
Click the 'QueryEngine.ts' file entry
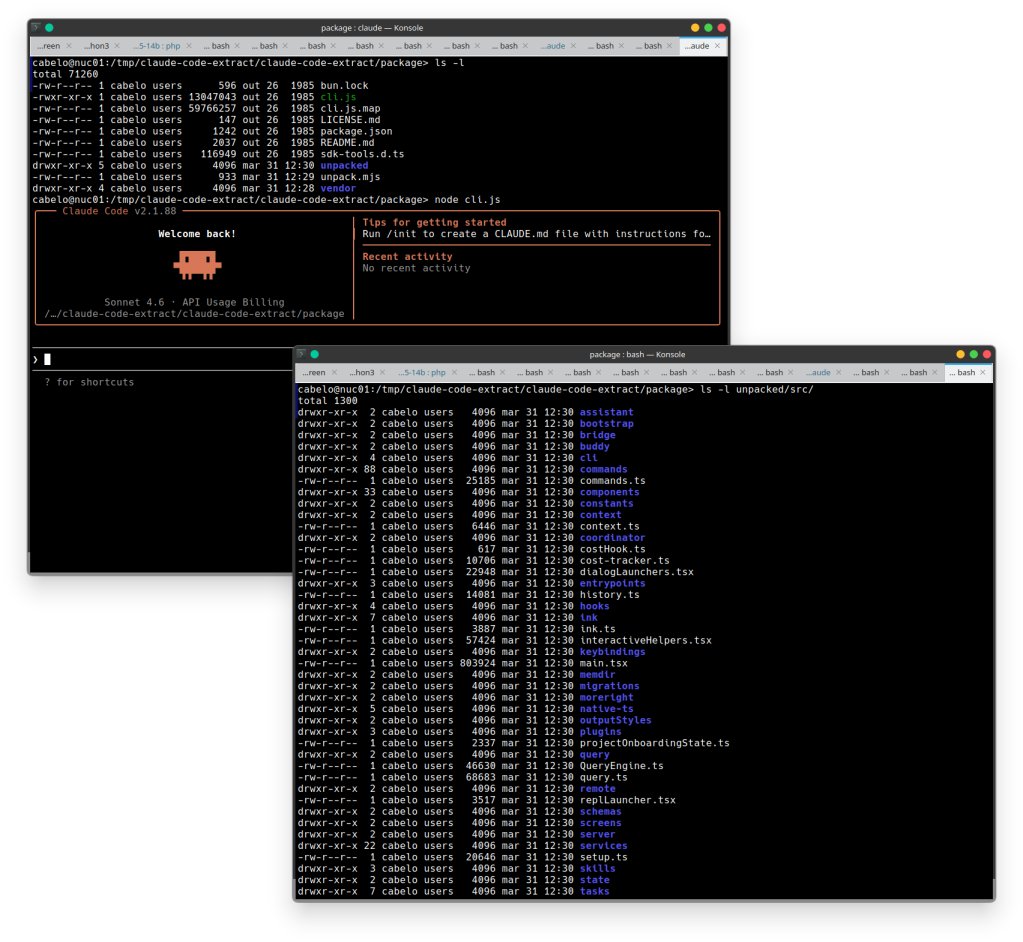622,766
